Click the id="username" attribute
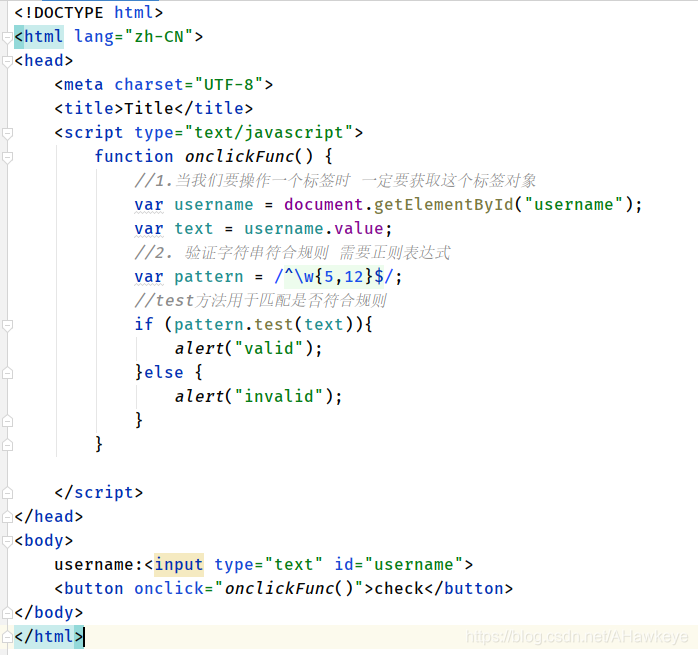Screen dimensions: 698x655 (x=399, y=565)
